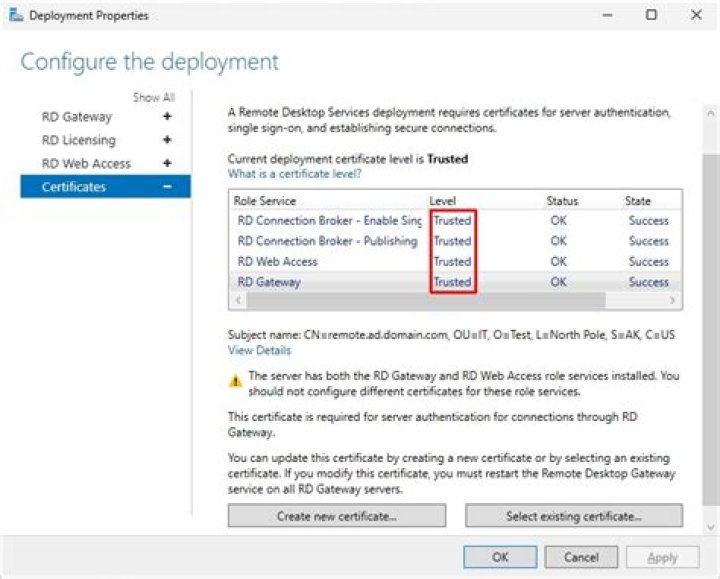Screen dimensions: 720x579
Task: Dismiss dialog with Cancel button
Action: pos(581,557)
